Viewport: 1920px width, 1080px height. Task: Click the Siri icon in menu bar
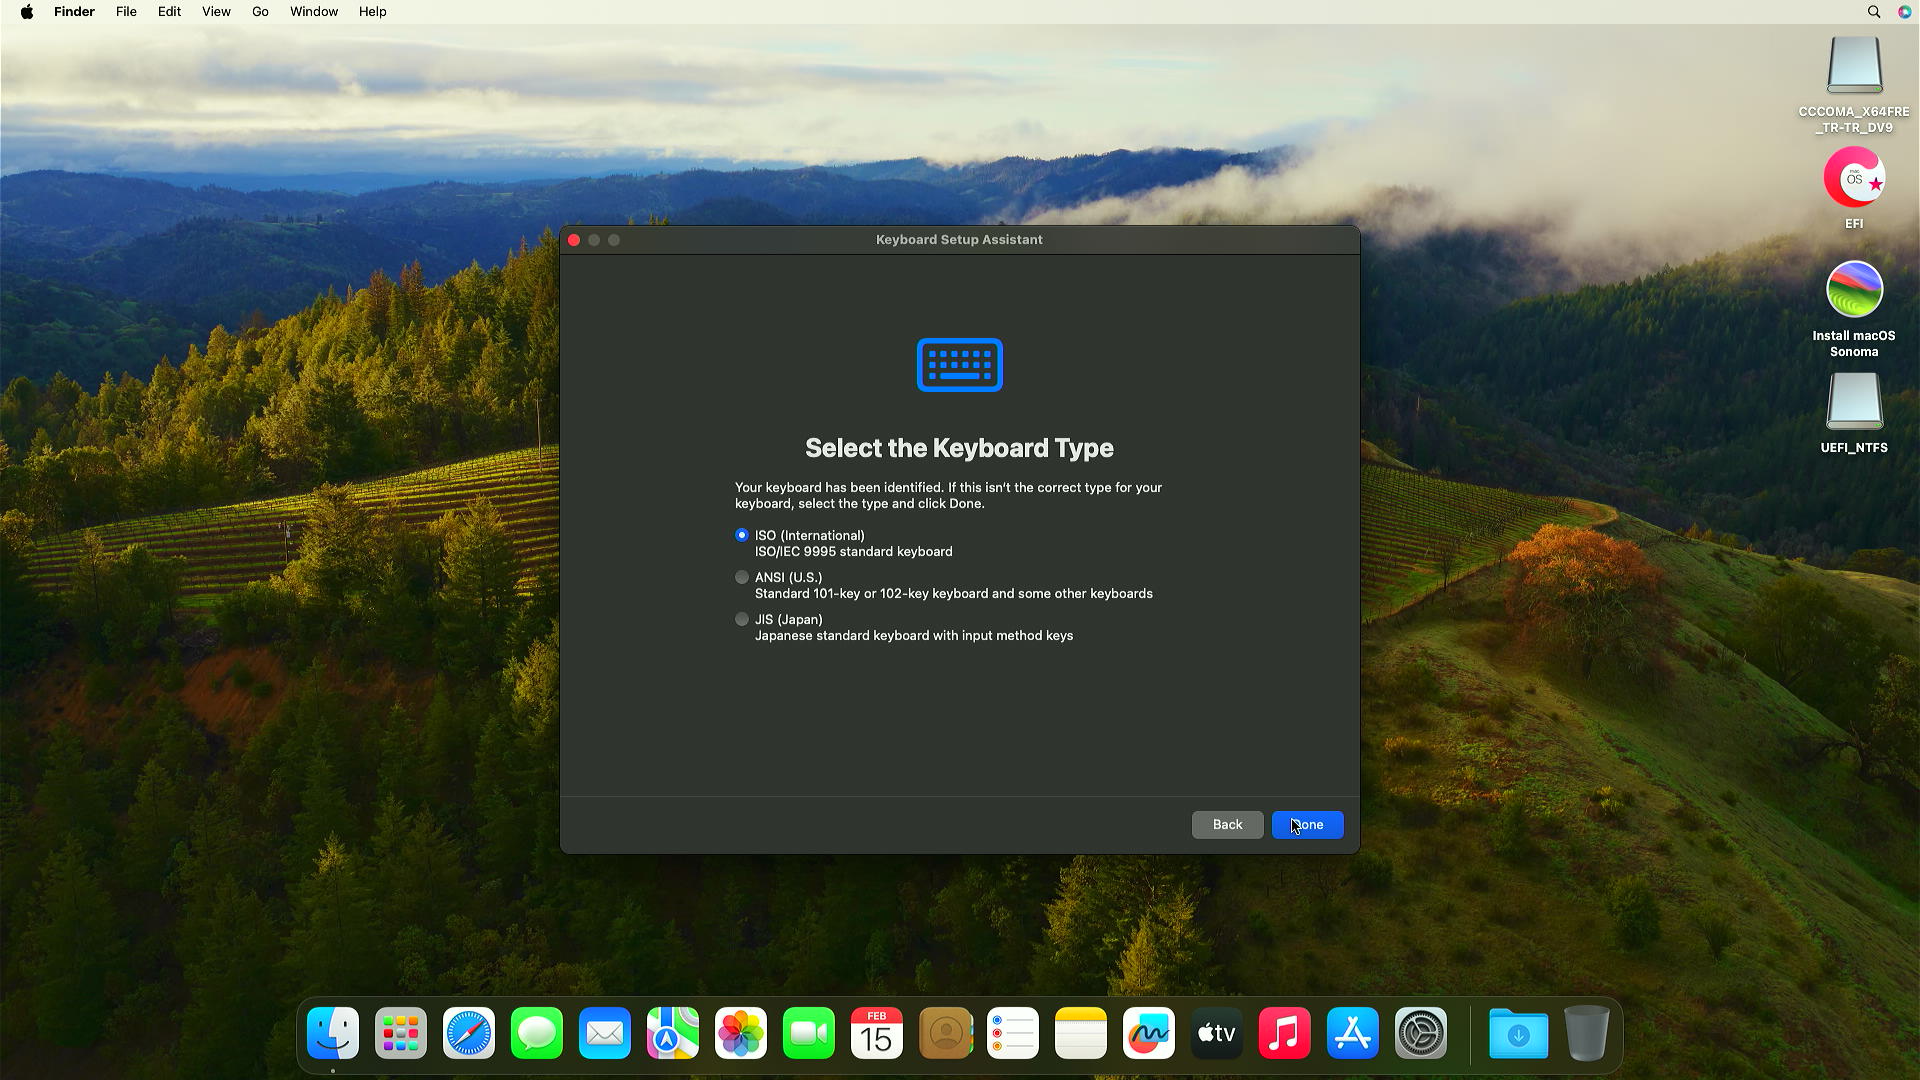1904,12
